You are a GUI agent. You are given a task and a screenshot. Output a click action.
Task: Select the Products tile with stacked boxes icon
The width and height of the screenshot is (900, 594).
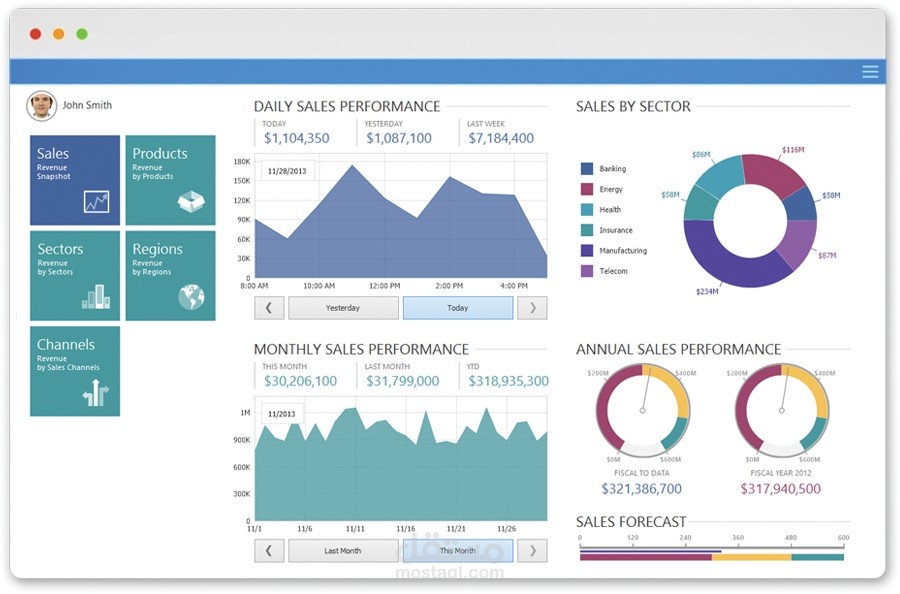(170, 180)
